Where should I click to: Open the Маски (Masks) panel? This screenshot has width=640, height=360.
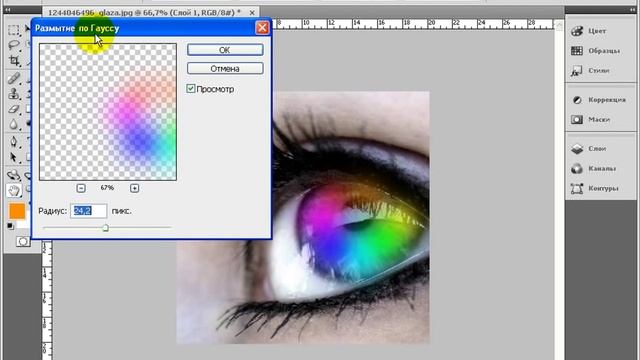[x=590, y=120]
